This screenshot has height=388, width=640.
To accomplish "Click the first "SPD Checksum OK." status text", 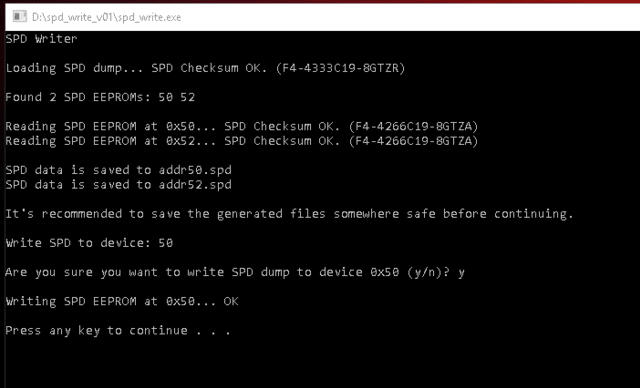I will click(209, 68).
